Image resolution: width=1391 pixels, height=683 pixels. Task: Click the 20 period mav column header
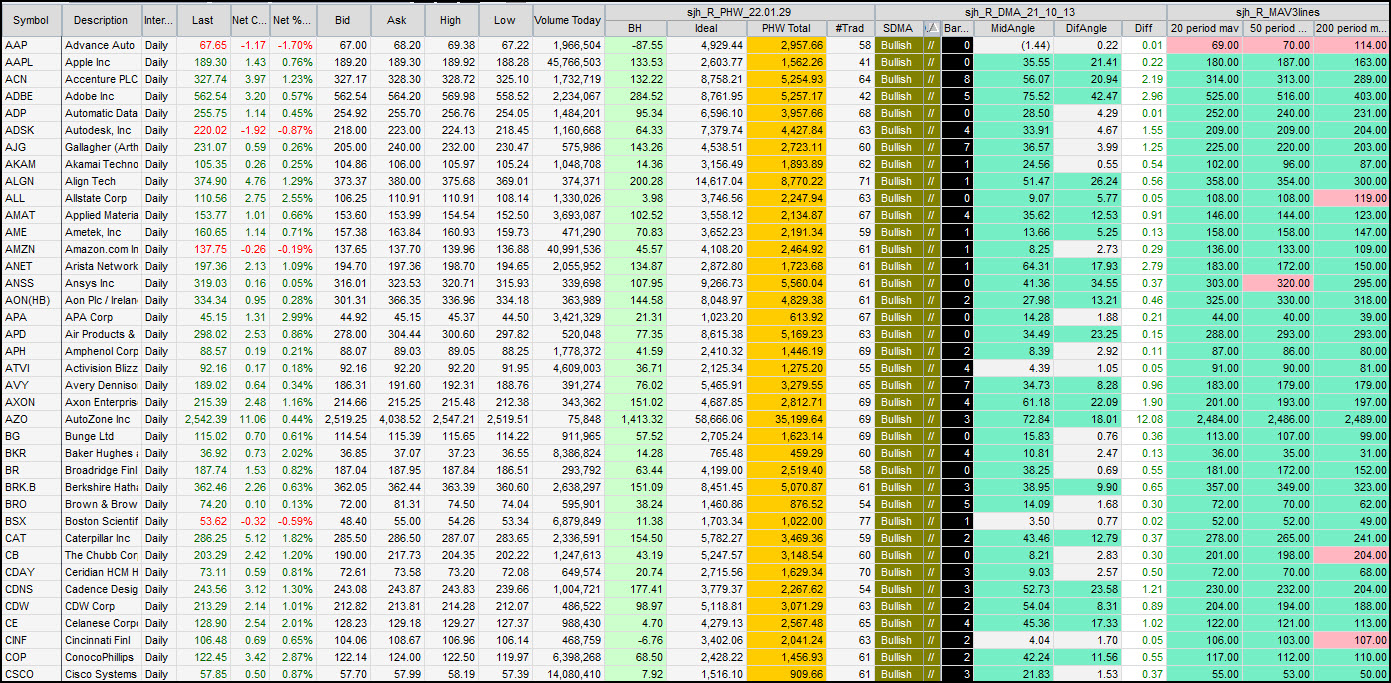pyautogui.click(x=1204, y=28)
